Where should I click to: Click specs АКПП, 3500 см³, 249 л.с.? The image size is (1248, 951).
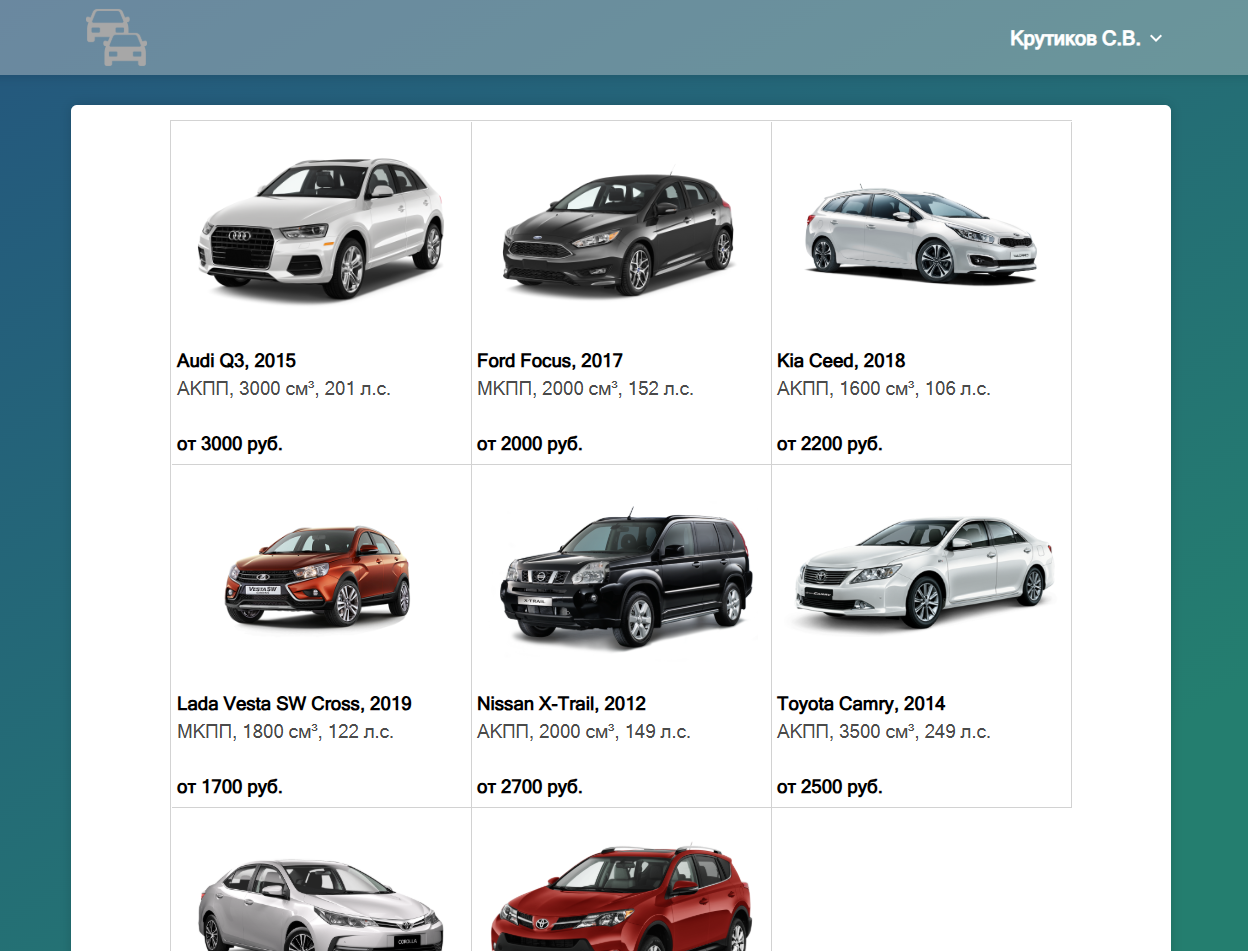click(x=884, y=732)
